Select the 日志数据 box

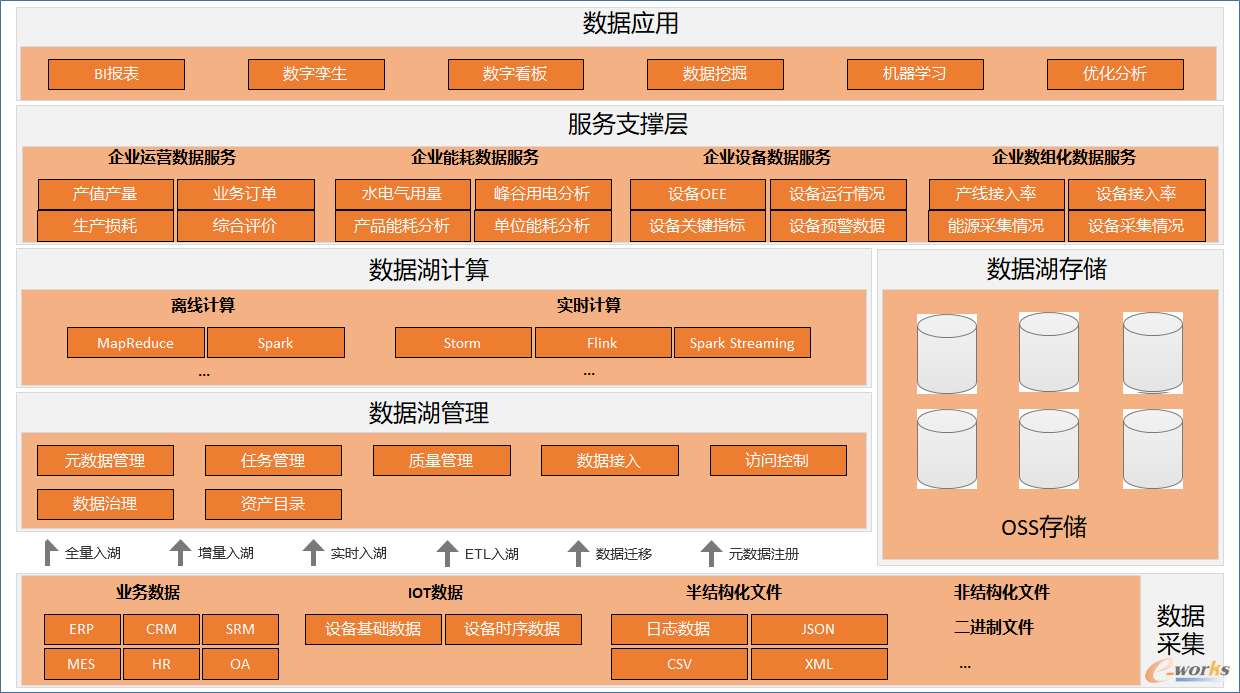(679, 629)
